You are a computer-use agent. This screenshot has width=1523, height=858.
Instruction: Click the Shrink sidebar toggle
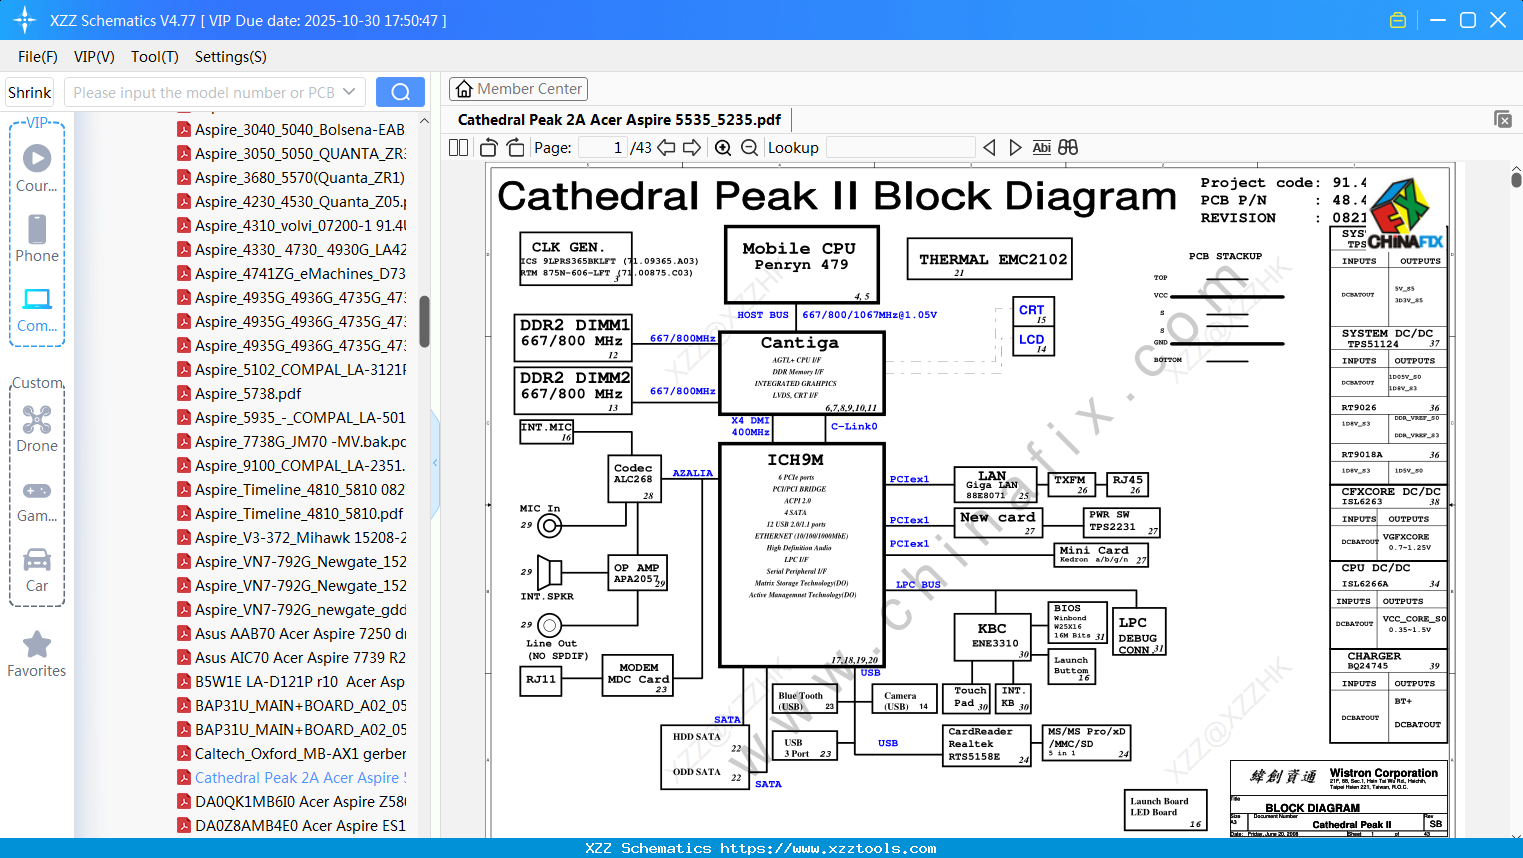click(30, 92)
